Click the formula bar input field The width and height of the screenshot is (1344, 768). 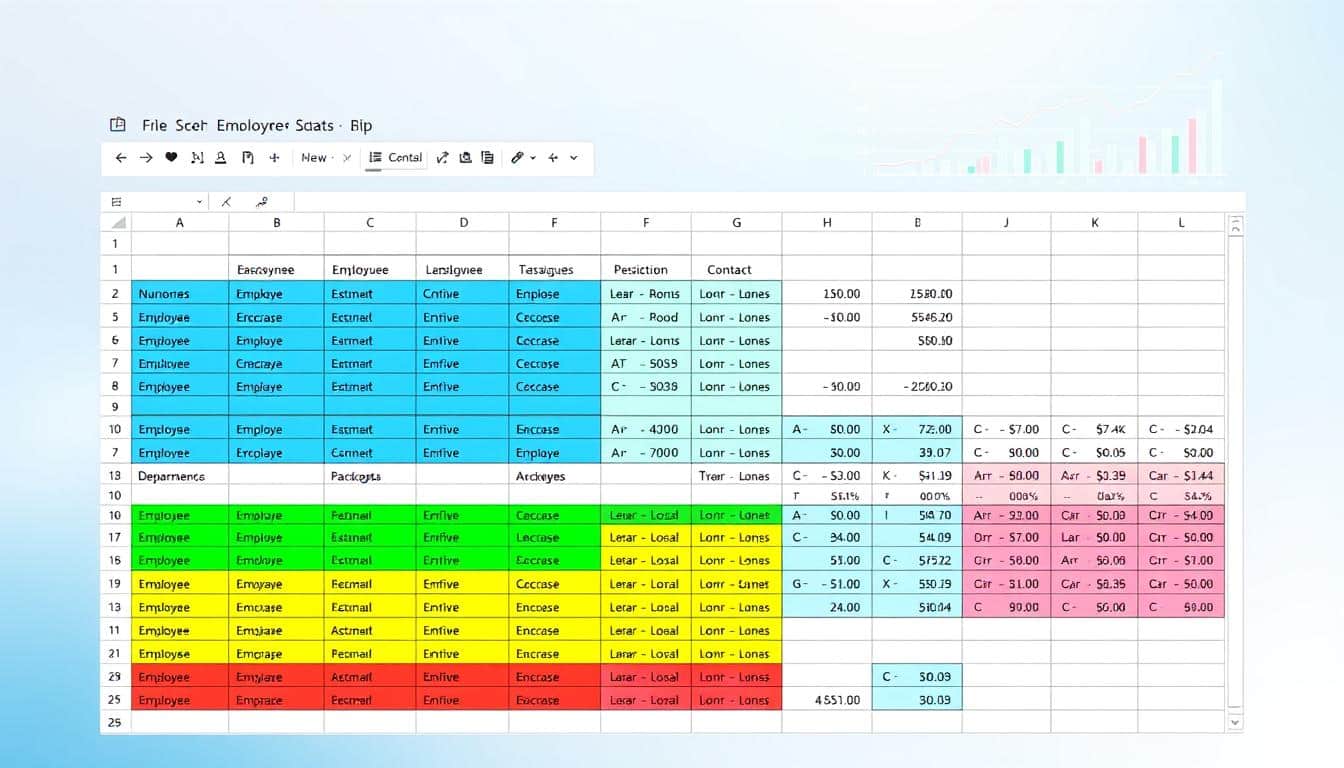click(x=768, y=202)
